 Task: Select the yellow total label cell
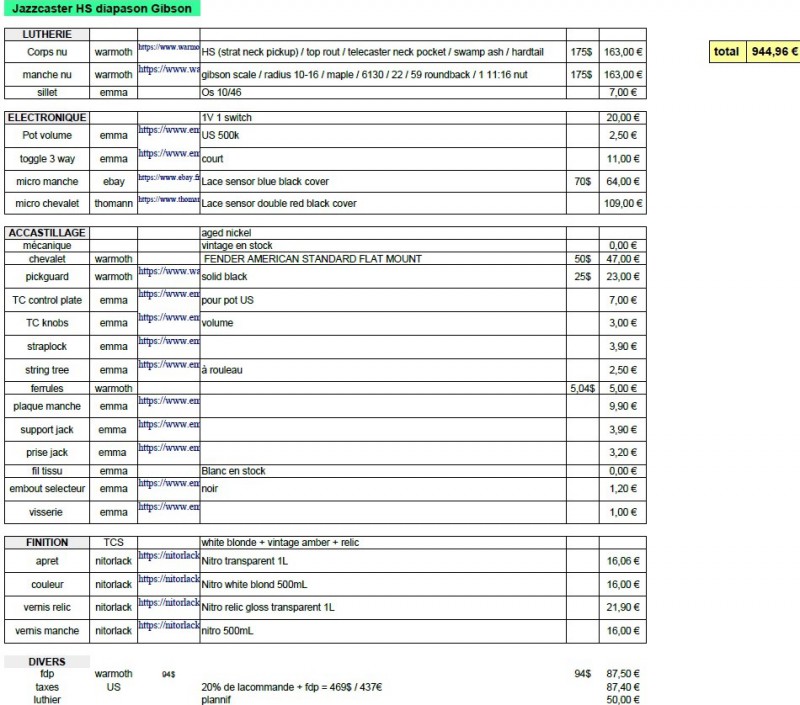(x=727, y=51)
